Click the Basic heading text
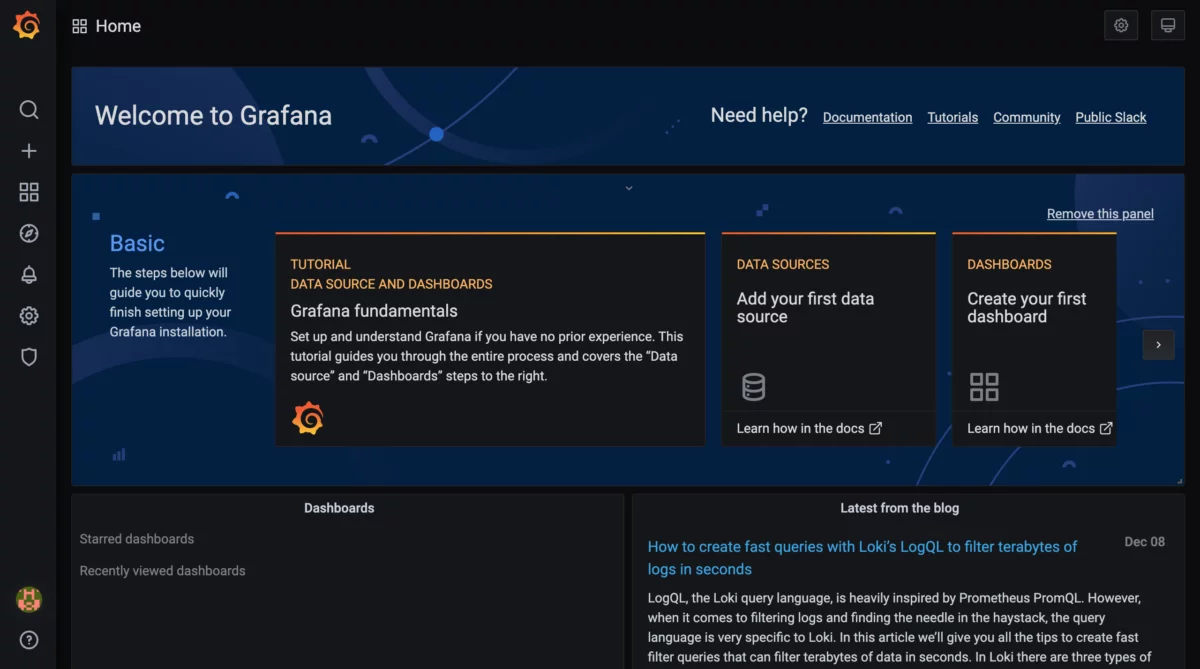Image resolution: width=1200 pixels, height=669 pixels. 137,243
